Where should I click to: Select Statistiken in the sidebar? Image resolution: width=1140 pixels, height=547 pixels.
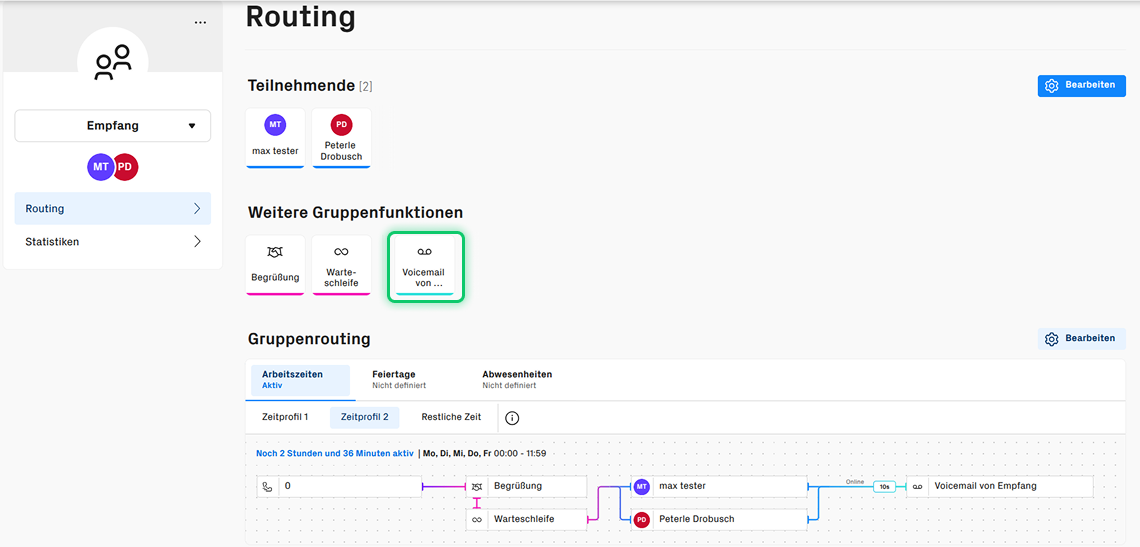coord(113,241)
